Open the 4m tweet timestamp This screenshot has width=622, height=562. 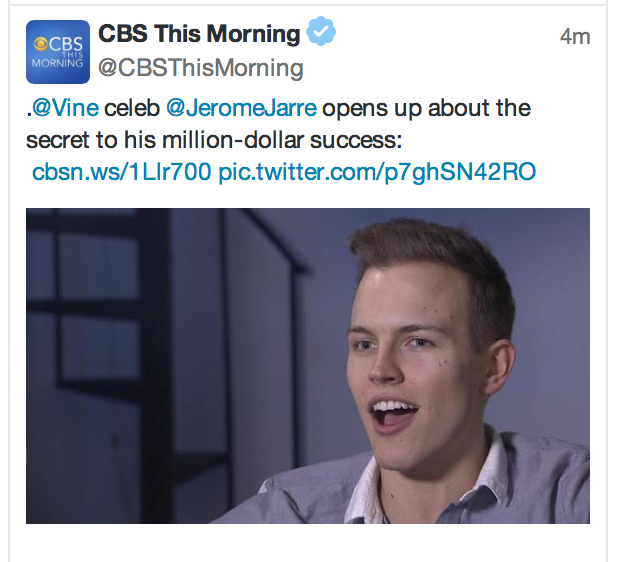(574, 36)
